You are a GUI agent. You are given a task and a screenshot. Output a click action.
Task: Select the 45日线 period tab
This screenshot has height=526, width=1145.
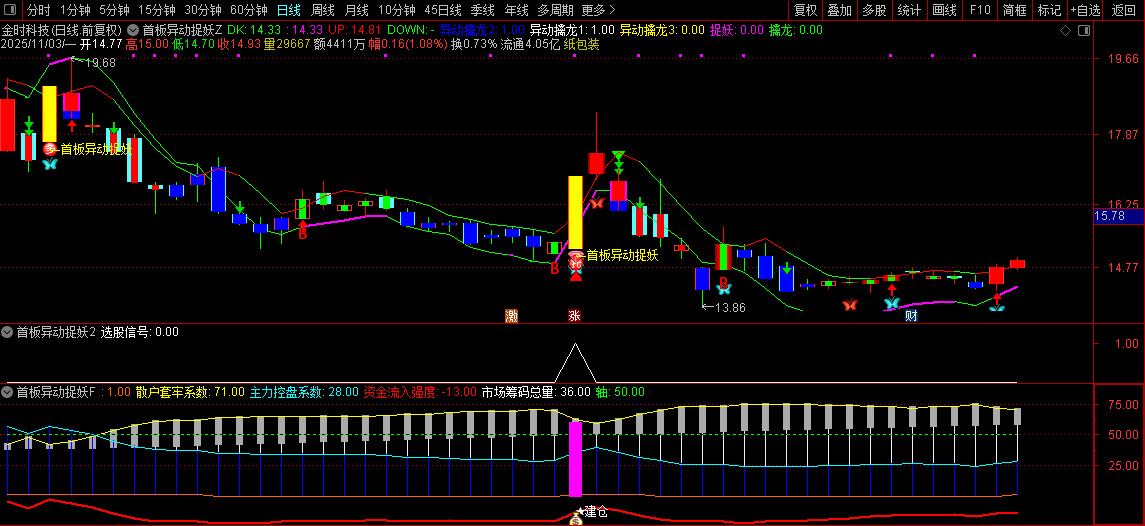coord(443,10)
